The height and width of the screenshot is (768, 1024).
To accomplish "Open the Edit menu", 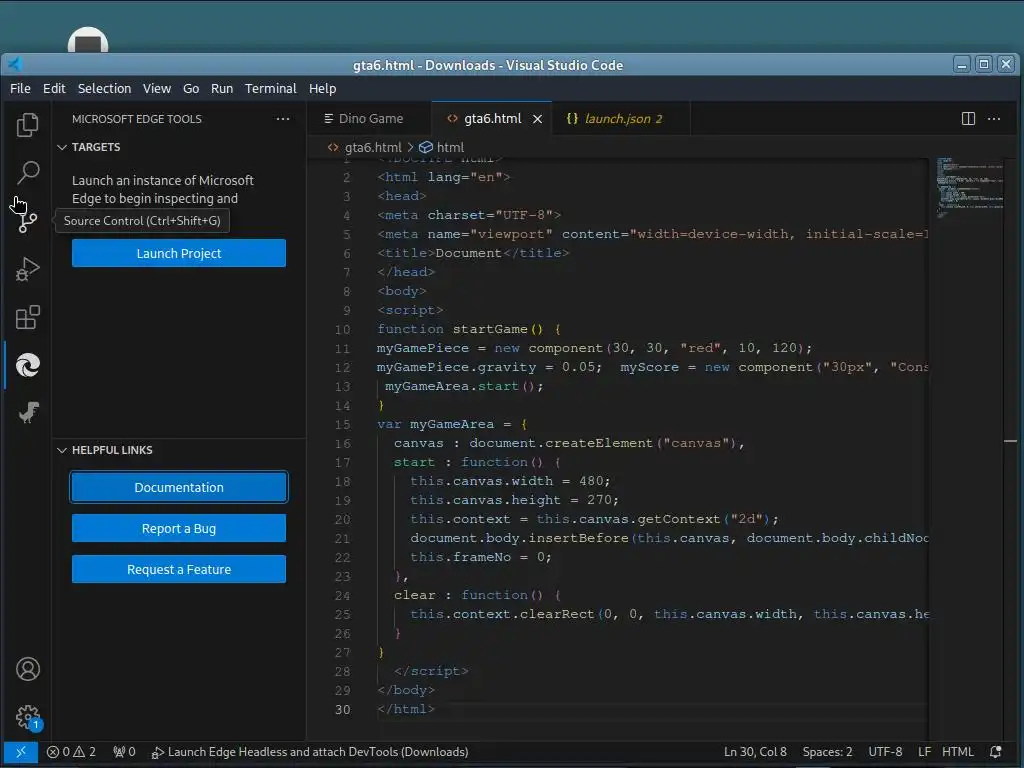I will click(x=54, y=88).
